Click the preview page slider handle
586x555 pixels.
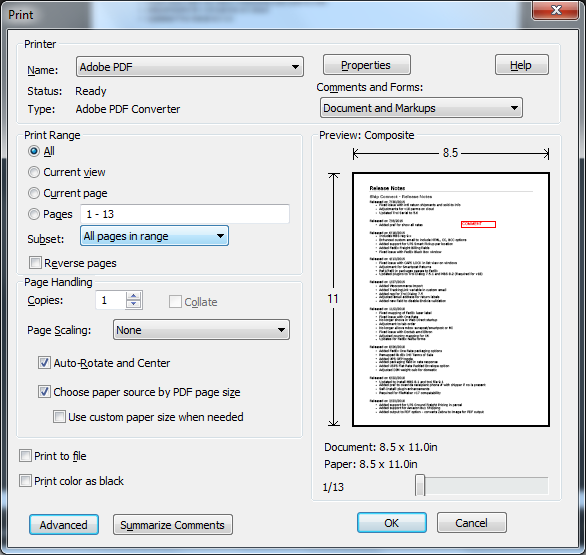[x=420, y=485]
